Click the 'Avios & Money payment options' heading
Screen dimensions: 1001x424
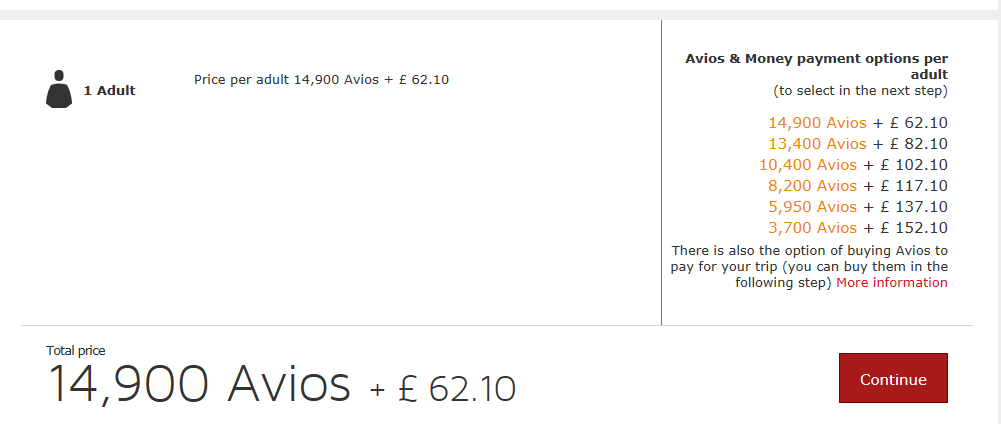tap(816, 66)
